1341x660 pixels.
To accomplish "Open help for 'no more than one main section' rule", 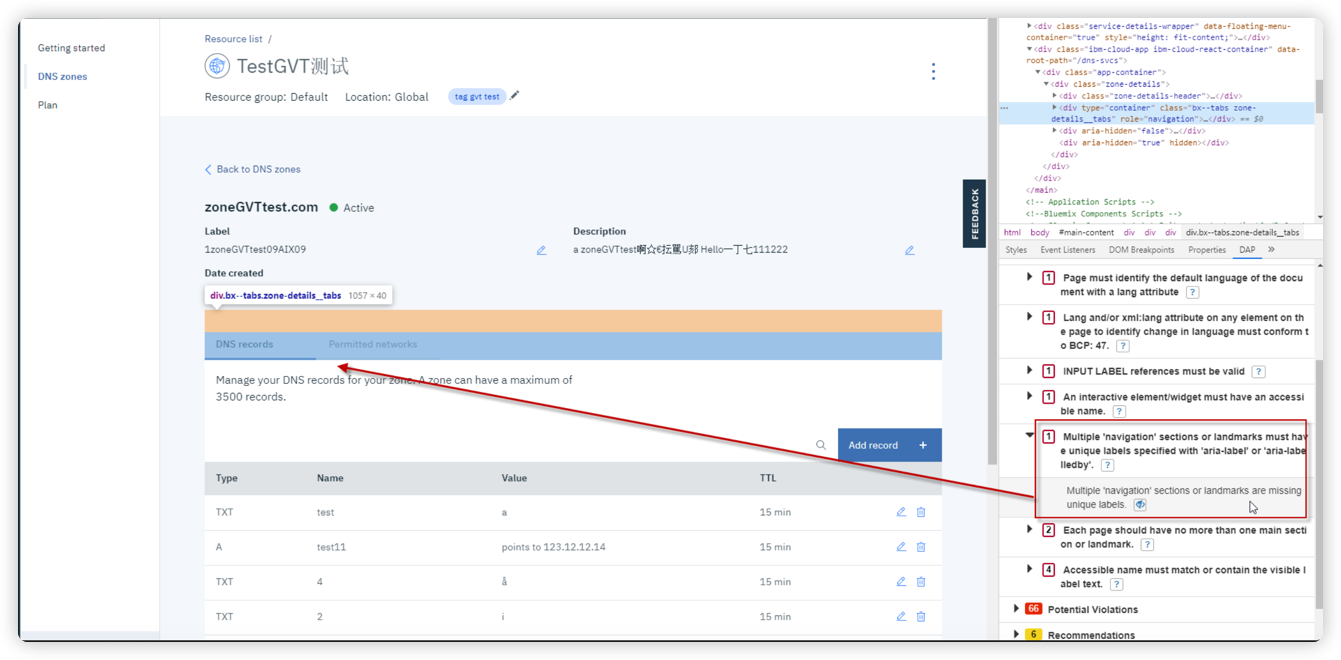I will (1147, 545).
